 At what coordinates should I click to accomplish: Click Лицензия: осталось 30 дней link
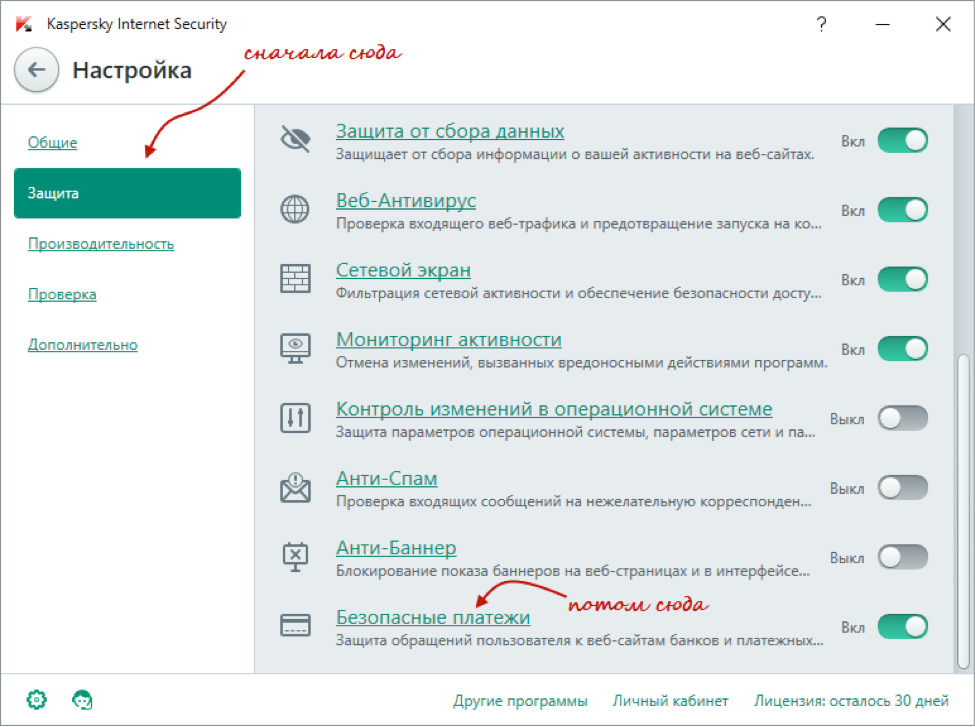(x=851, y=701)
